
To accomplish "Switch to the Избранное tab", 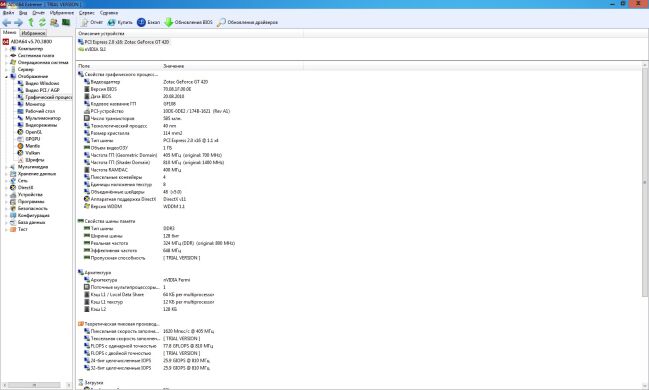I will click(33, 33).
